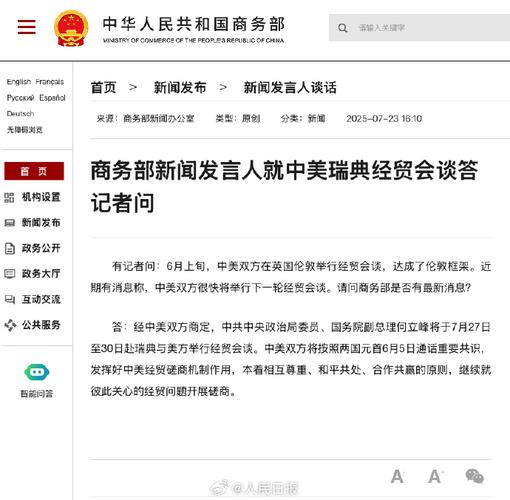Click the keyword search input field
510x500 pixels.
pos(419,28)
